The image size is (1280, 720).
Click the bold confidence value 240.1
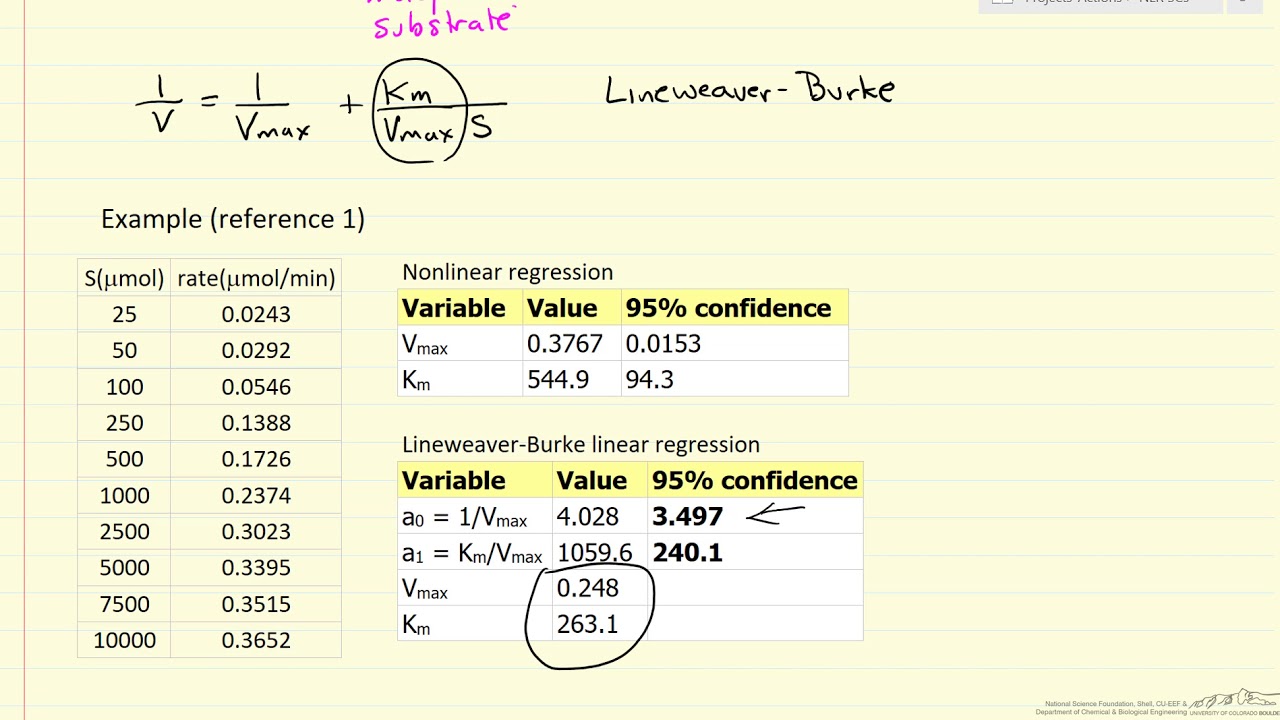pos(687,553)
